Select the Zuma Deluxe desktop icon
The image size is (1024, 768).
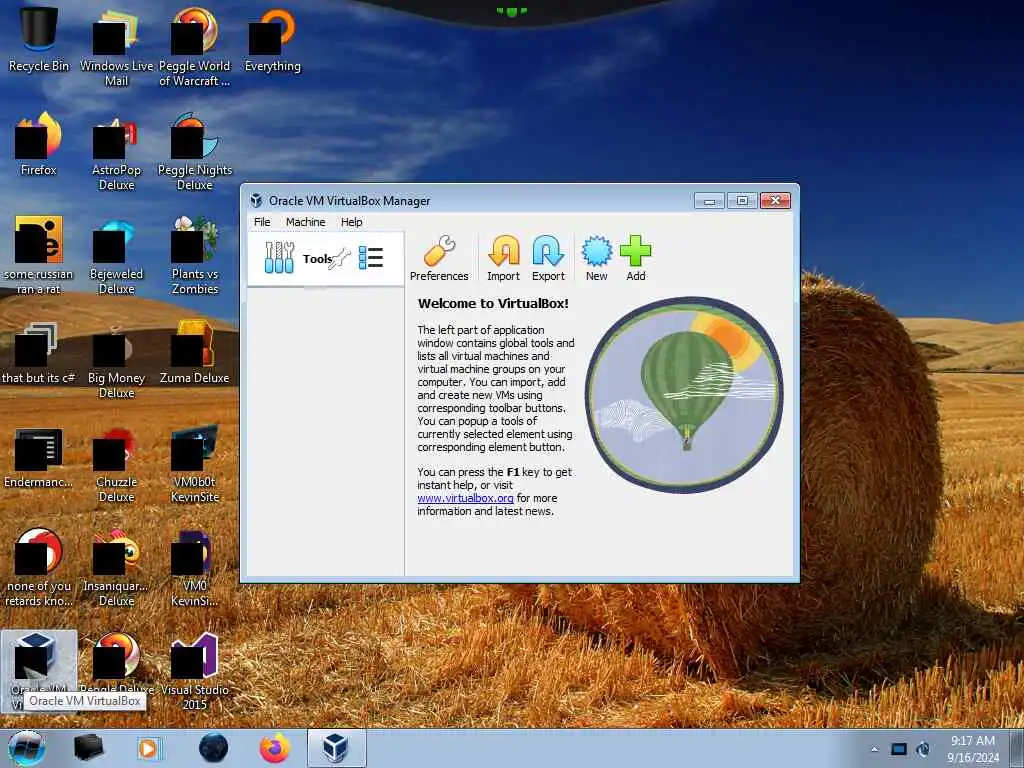coord(194,353)
